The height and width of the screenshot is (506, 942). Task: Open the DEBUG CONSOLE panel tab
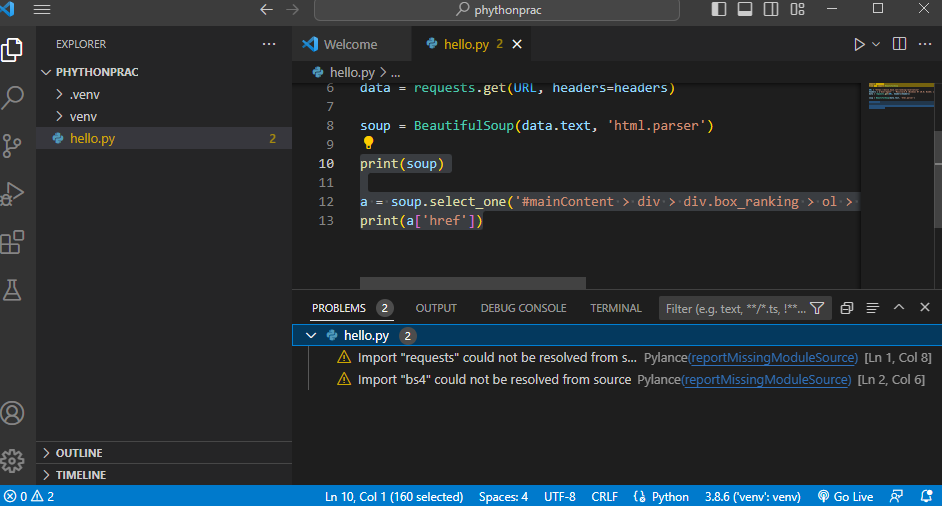click(523, 308)
